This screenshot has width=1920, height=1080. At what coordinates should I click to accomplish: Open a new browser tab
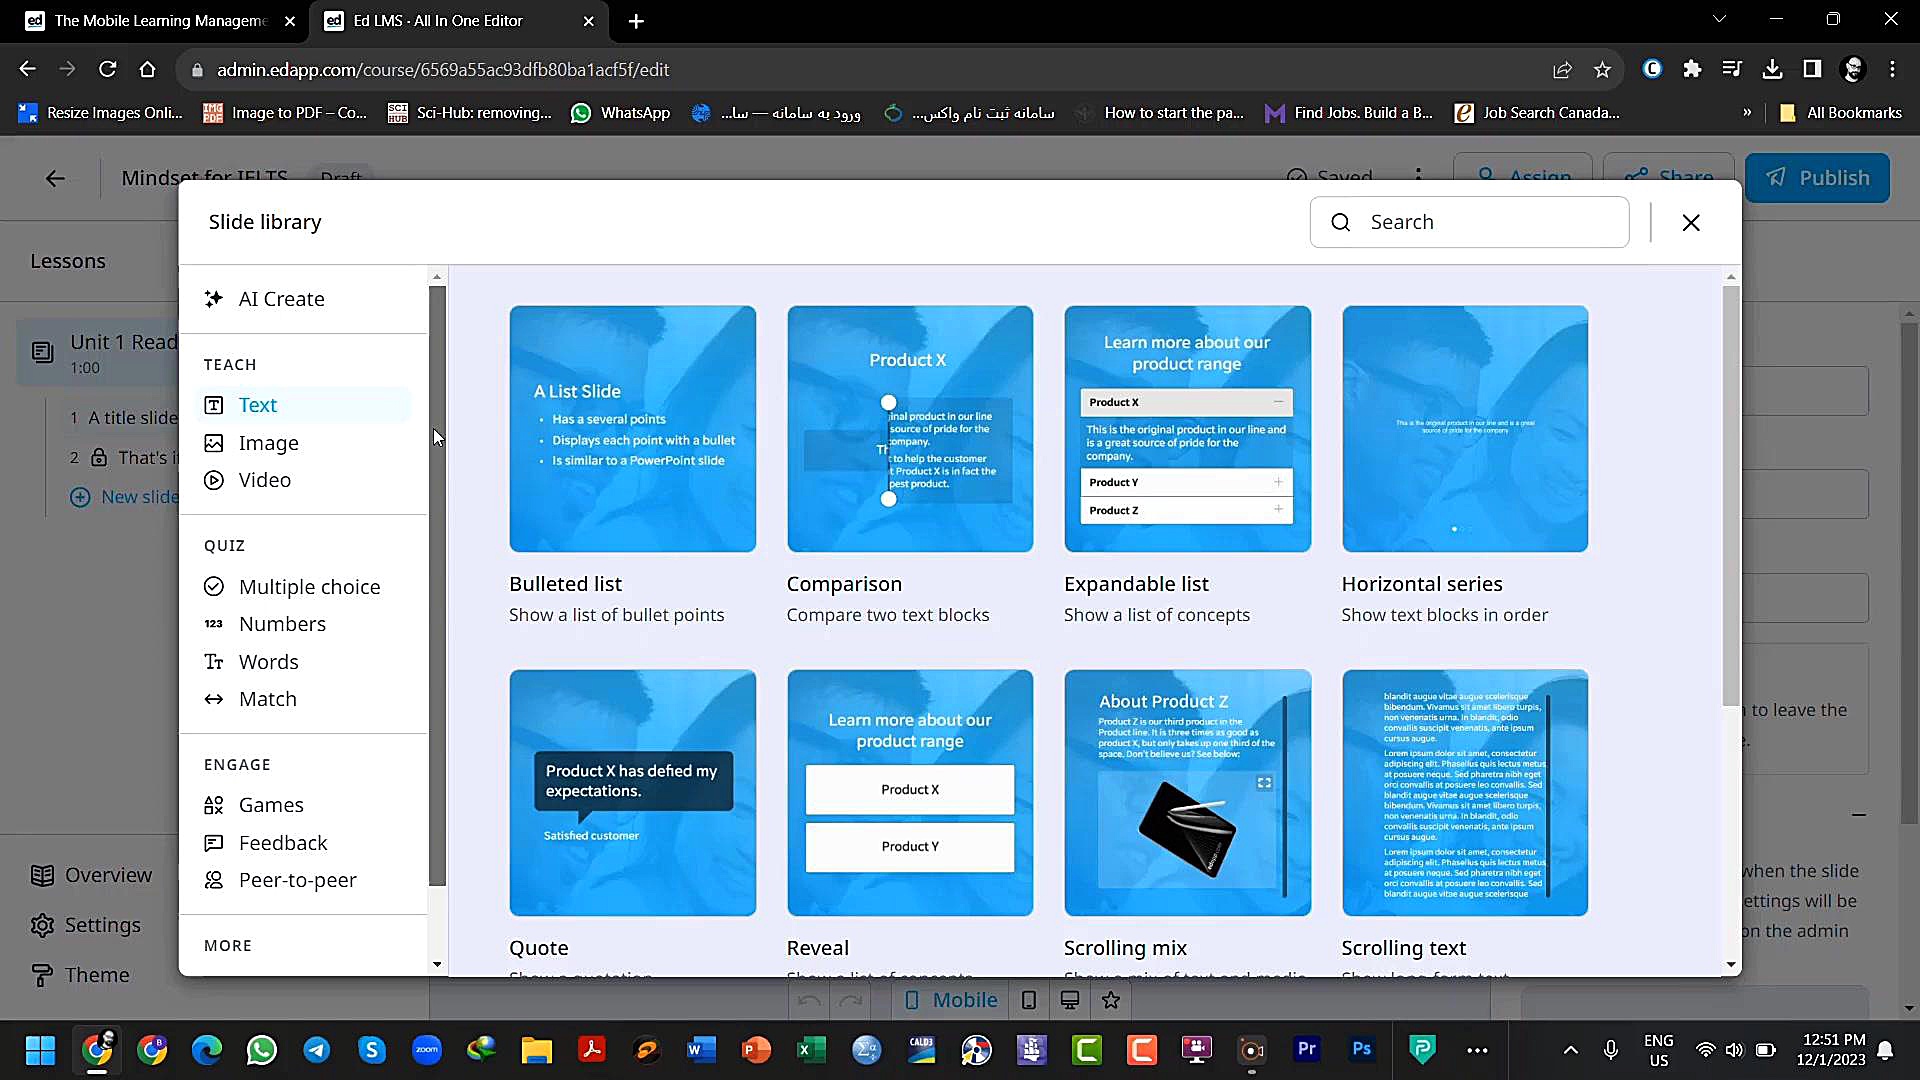(637, 21)
